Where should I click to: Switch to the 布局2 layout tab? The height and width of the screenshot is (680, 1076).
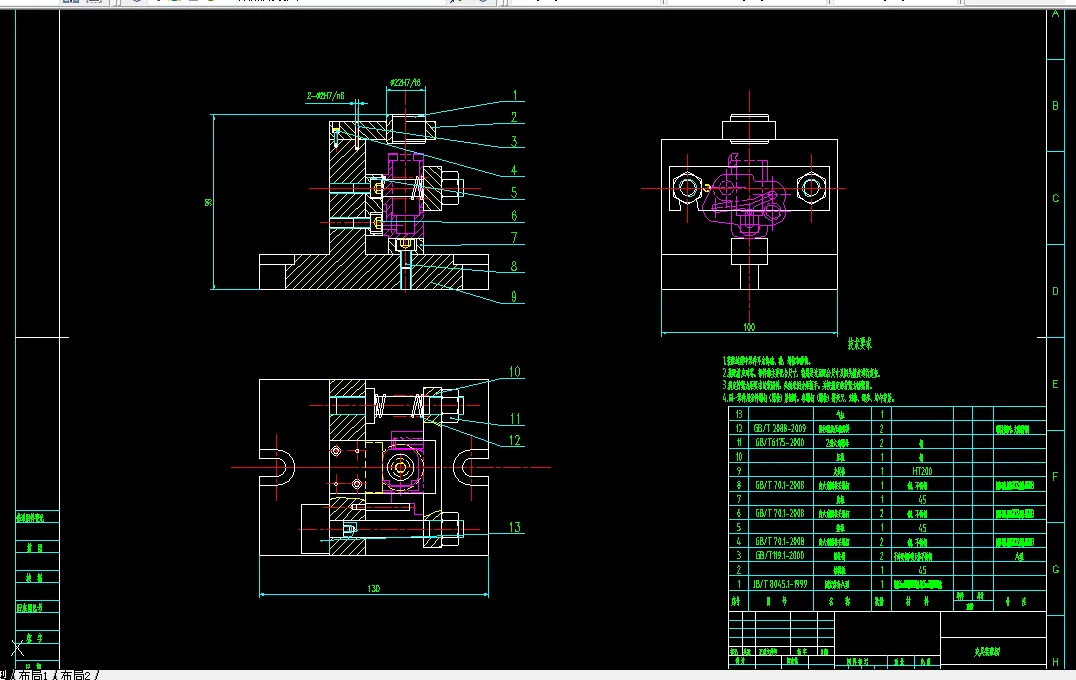[x=75, y=675]
